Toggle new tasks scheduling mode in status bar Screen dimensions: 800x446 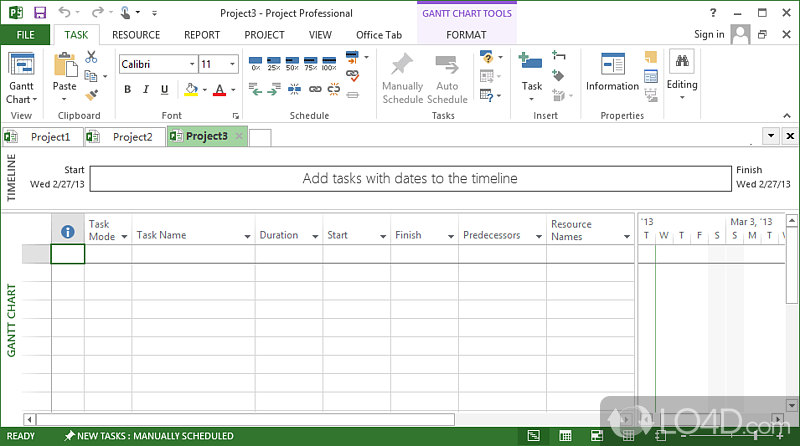148,436
